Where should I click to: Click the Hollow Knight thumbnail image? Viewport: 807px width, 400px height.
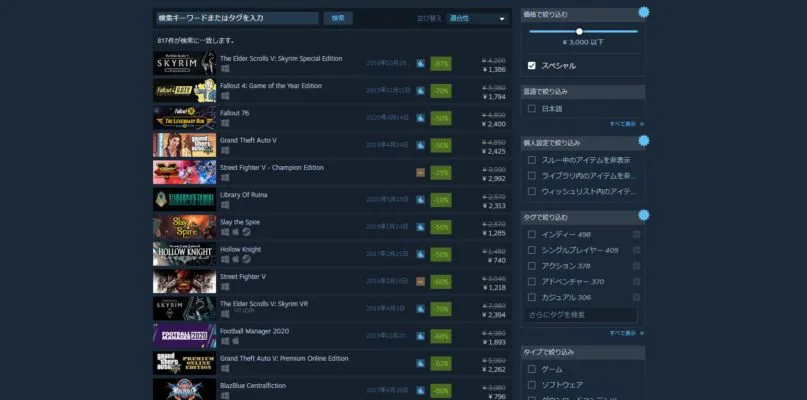[x=184, y=254]
